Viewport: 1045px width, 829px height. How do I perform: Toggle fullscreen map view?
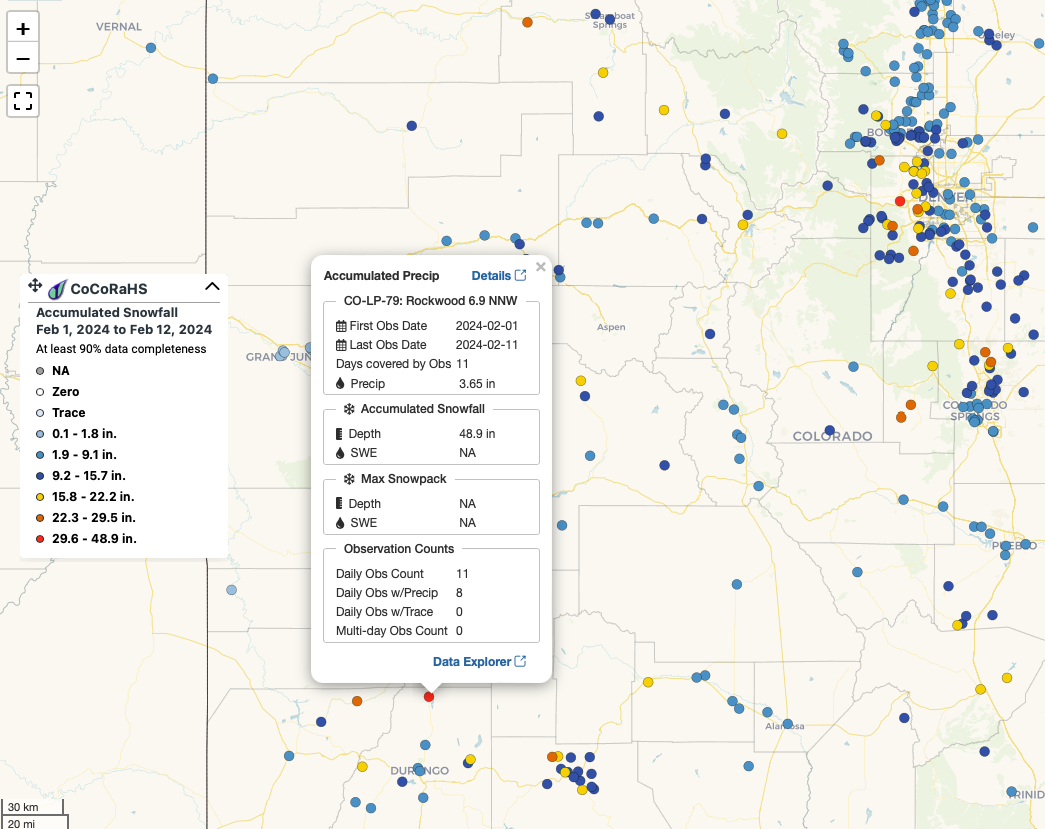coord(23,101)
